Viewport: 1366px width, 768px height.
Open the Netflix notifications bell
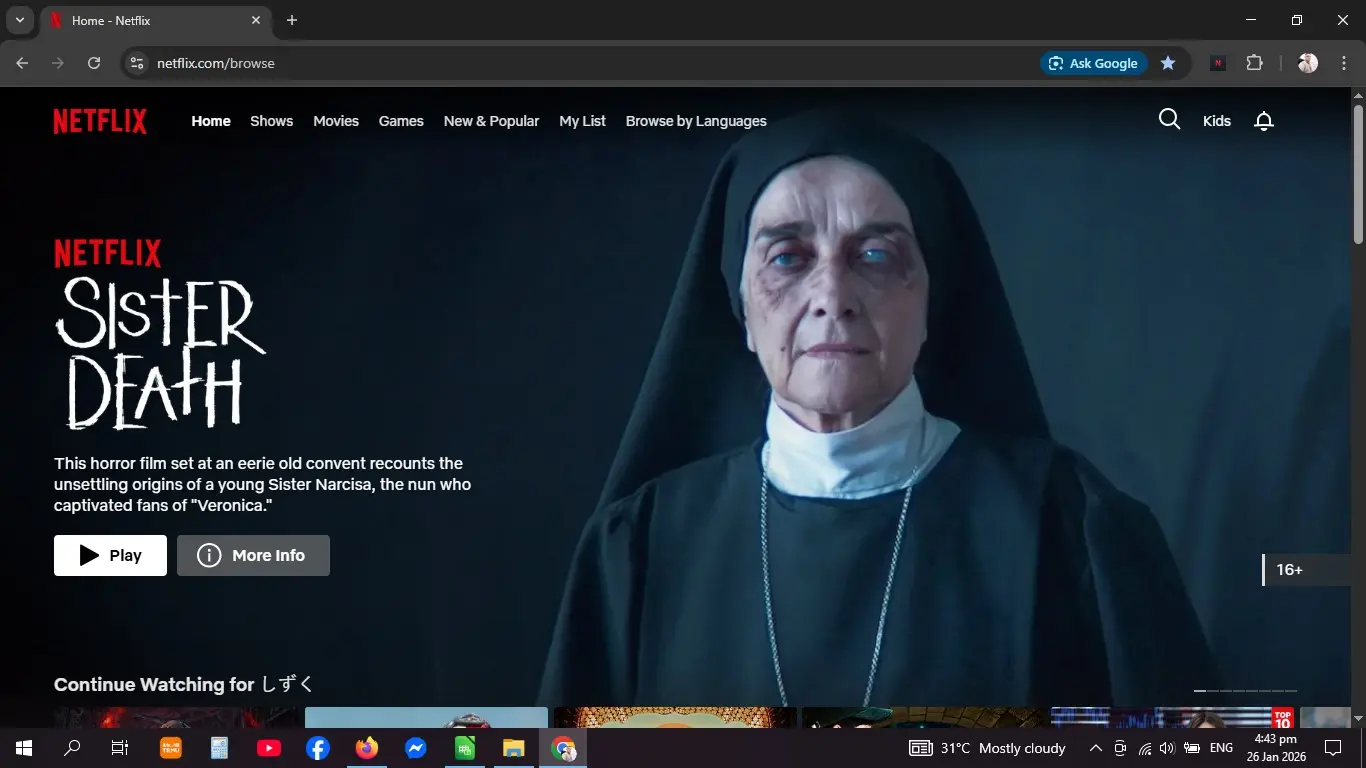[x=1264, y=121]
